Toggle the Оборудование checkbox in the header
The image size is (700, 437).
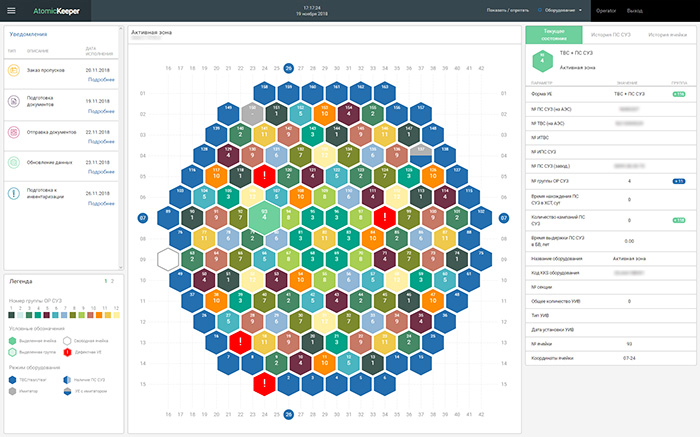tap(541, 10)
